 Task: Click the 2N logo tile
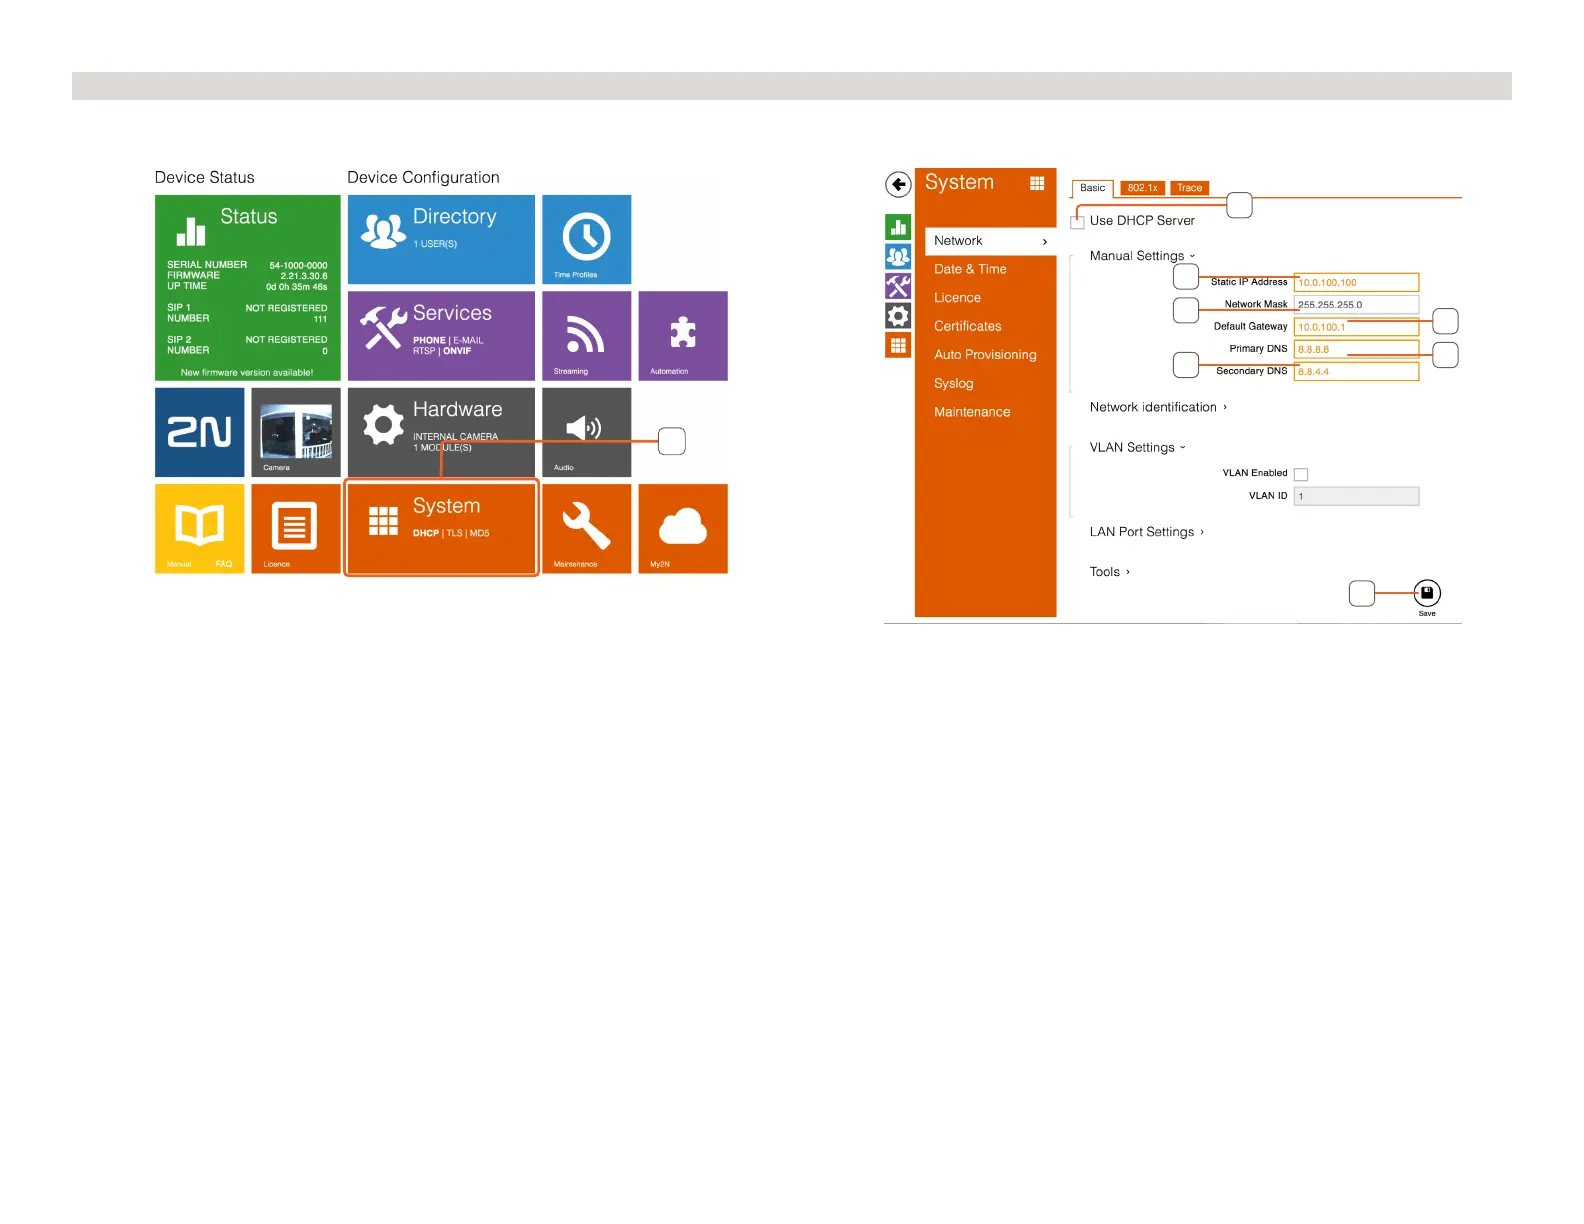coord(199,432)
